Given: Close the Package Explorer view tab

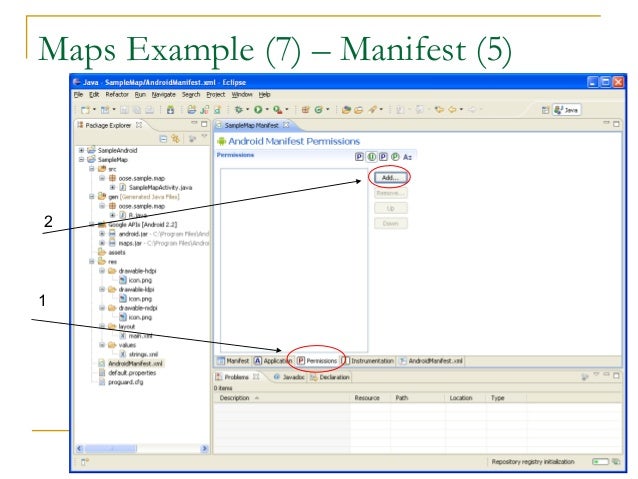Looking at the screenshot, I should 139,125.
